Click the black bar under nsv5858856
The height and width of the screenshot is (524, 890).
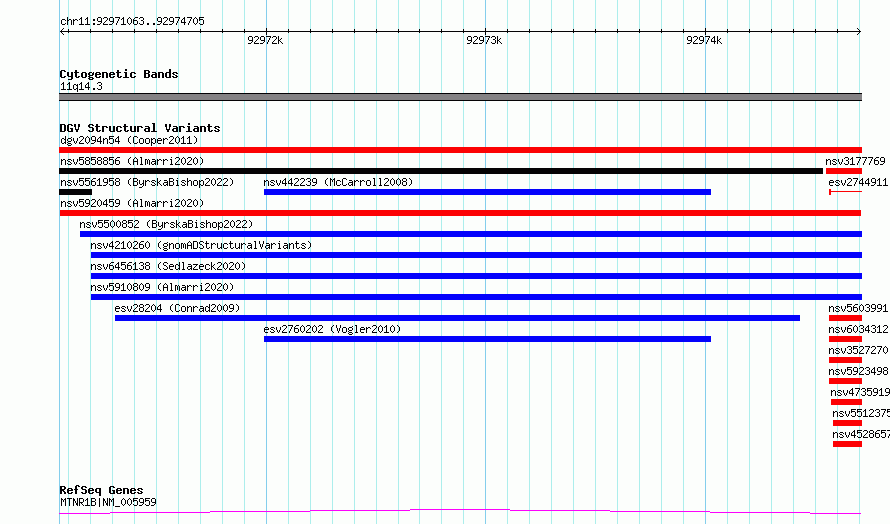pyautogui.click(x=441, y=171)
